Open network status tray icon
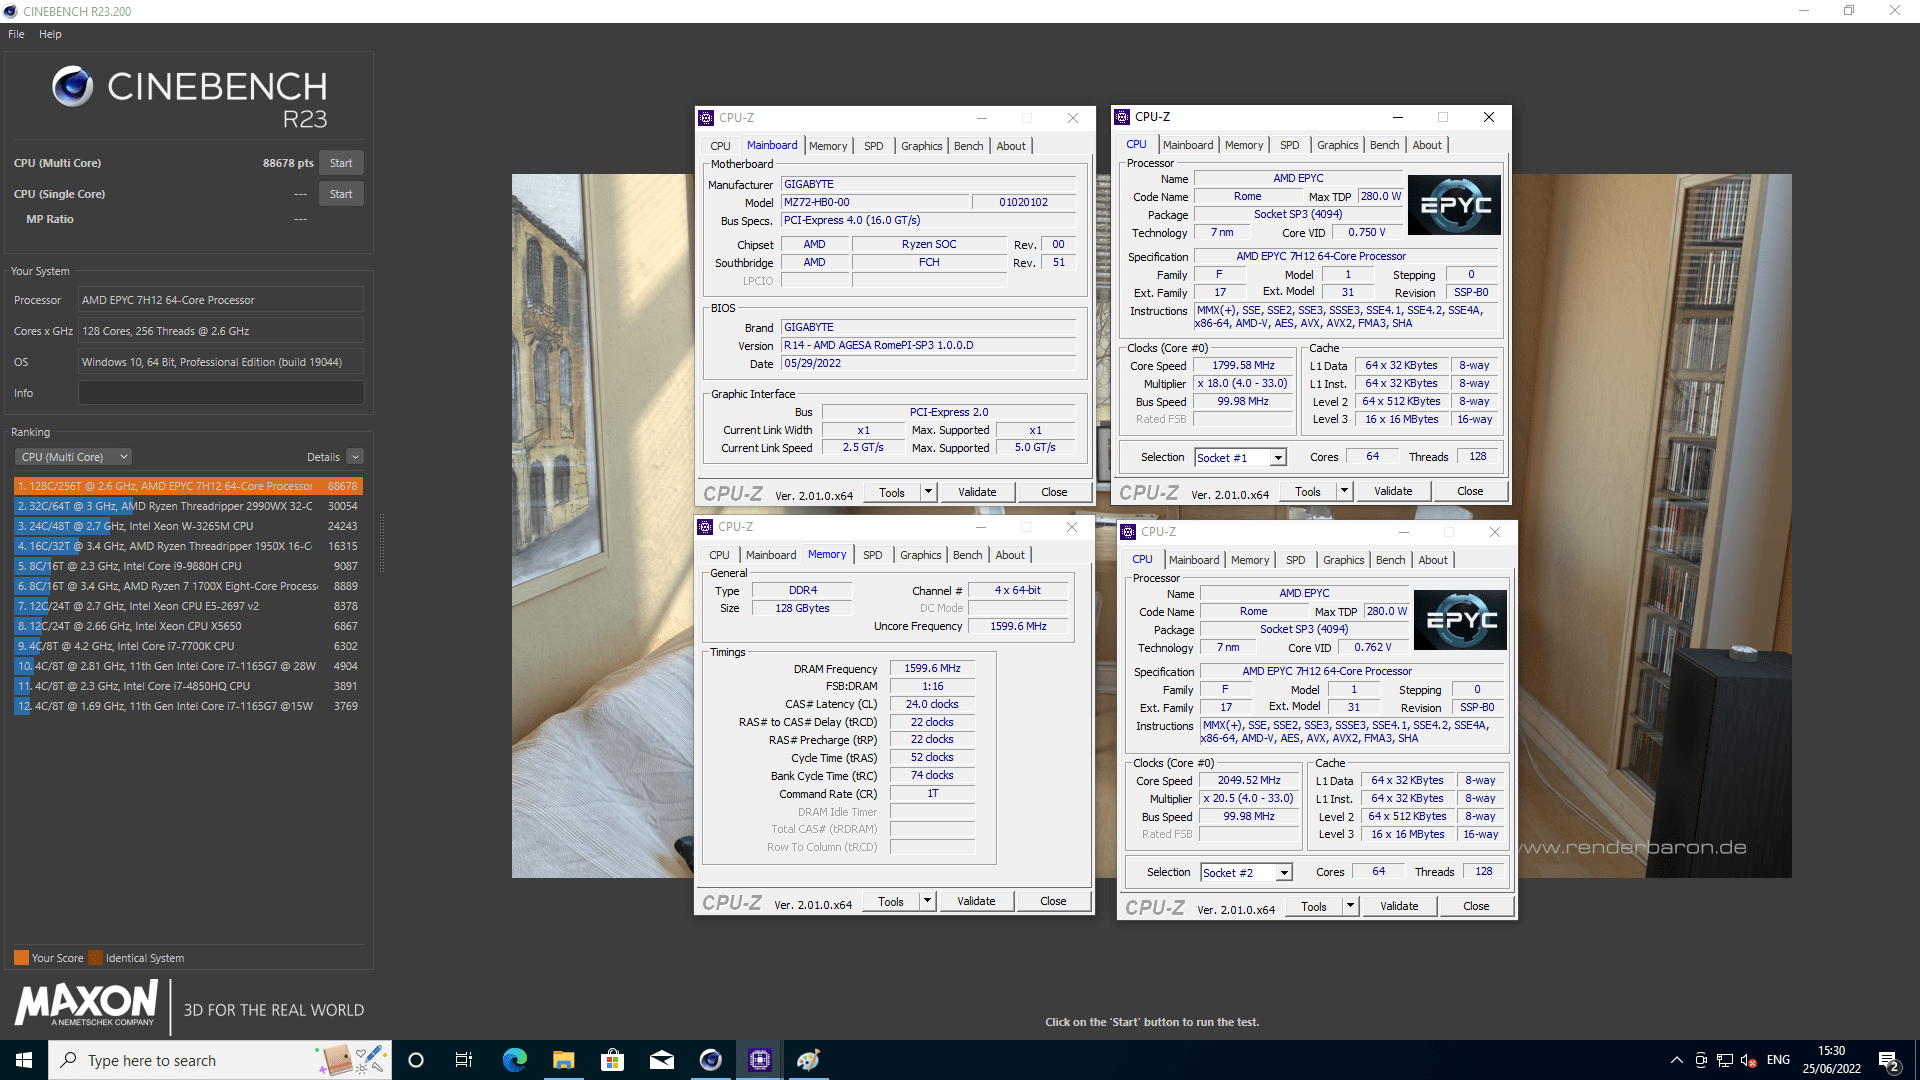 point(1725,1060)
